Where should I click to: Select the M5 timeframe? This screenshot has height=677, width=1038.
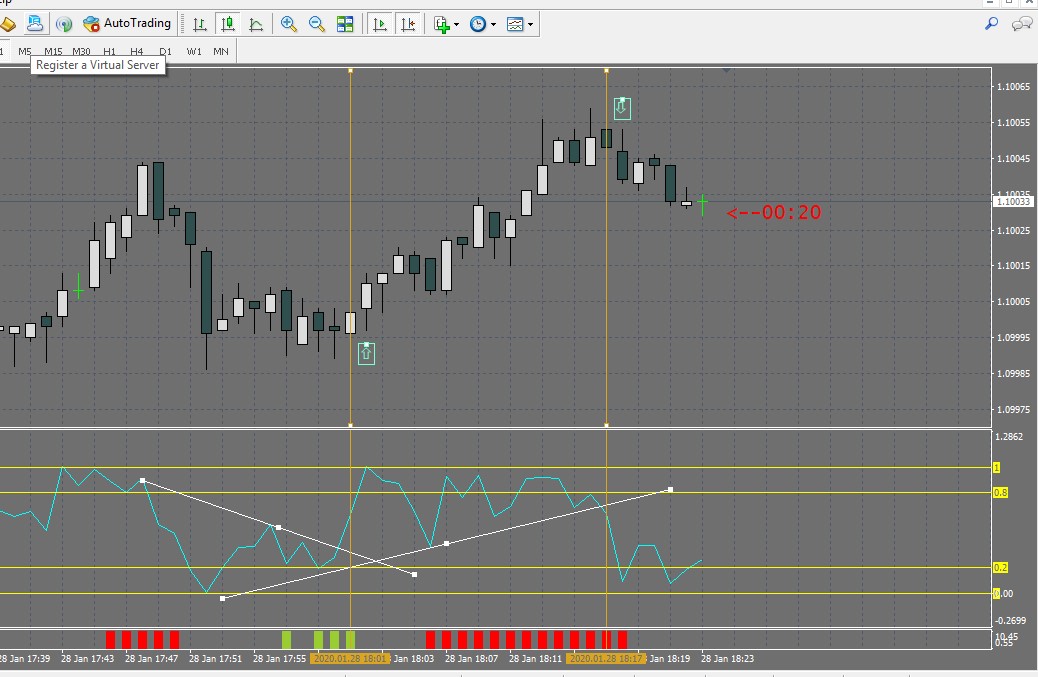[x=24, y=51]
